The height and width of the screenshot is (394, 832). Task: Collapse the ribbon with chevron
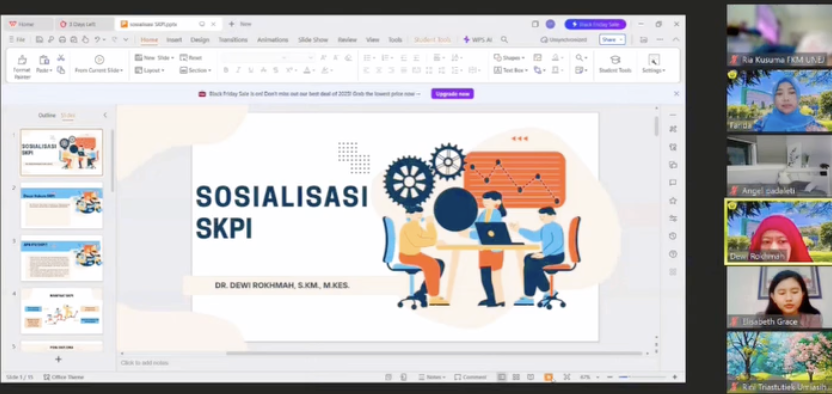(675, 40)
